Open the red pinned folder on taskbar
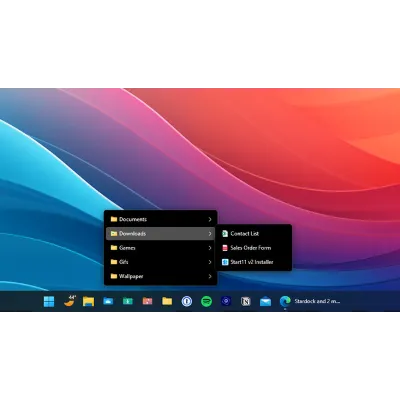400x400 pixels. tap(147, 301)
